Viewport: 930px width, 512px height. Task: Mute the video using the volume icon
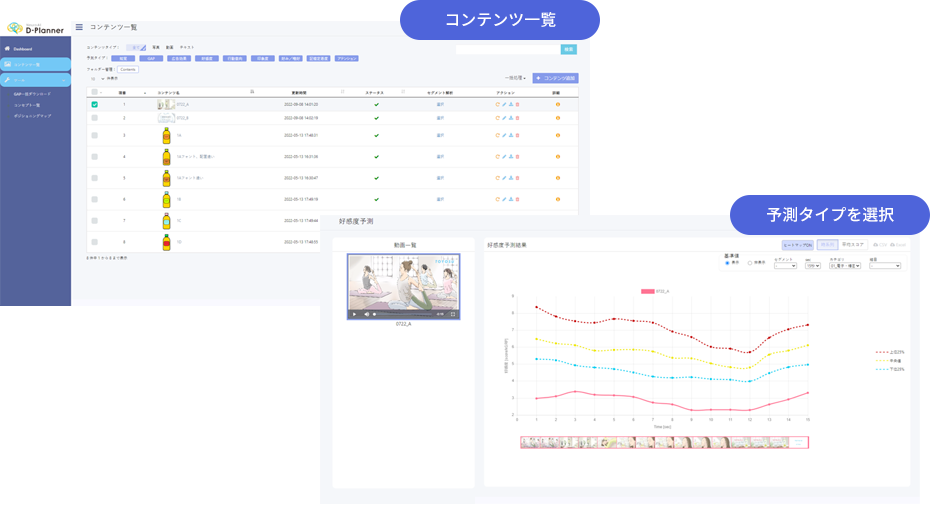pyautogui.click(x=365, y=314)
